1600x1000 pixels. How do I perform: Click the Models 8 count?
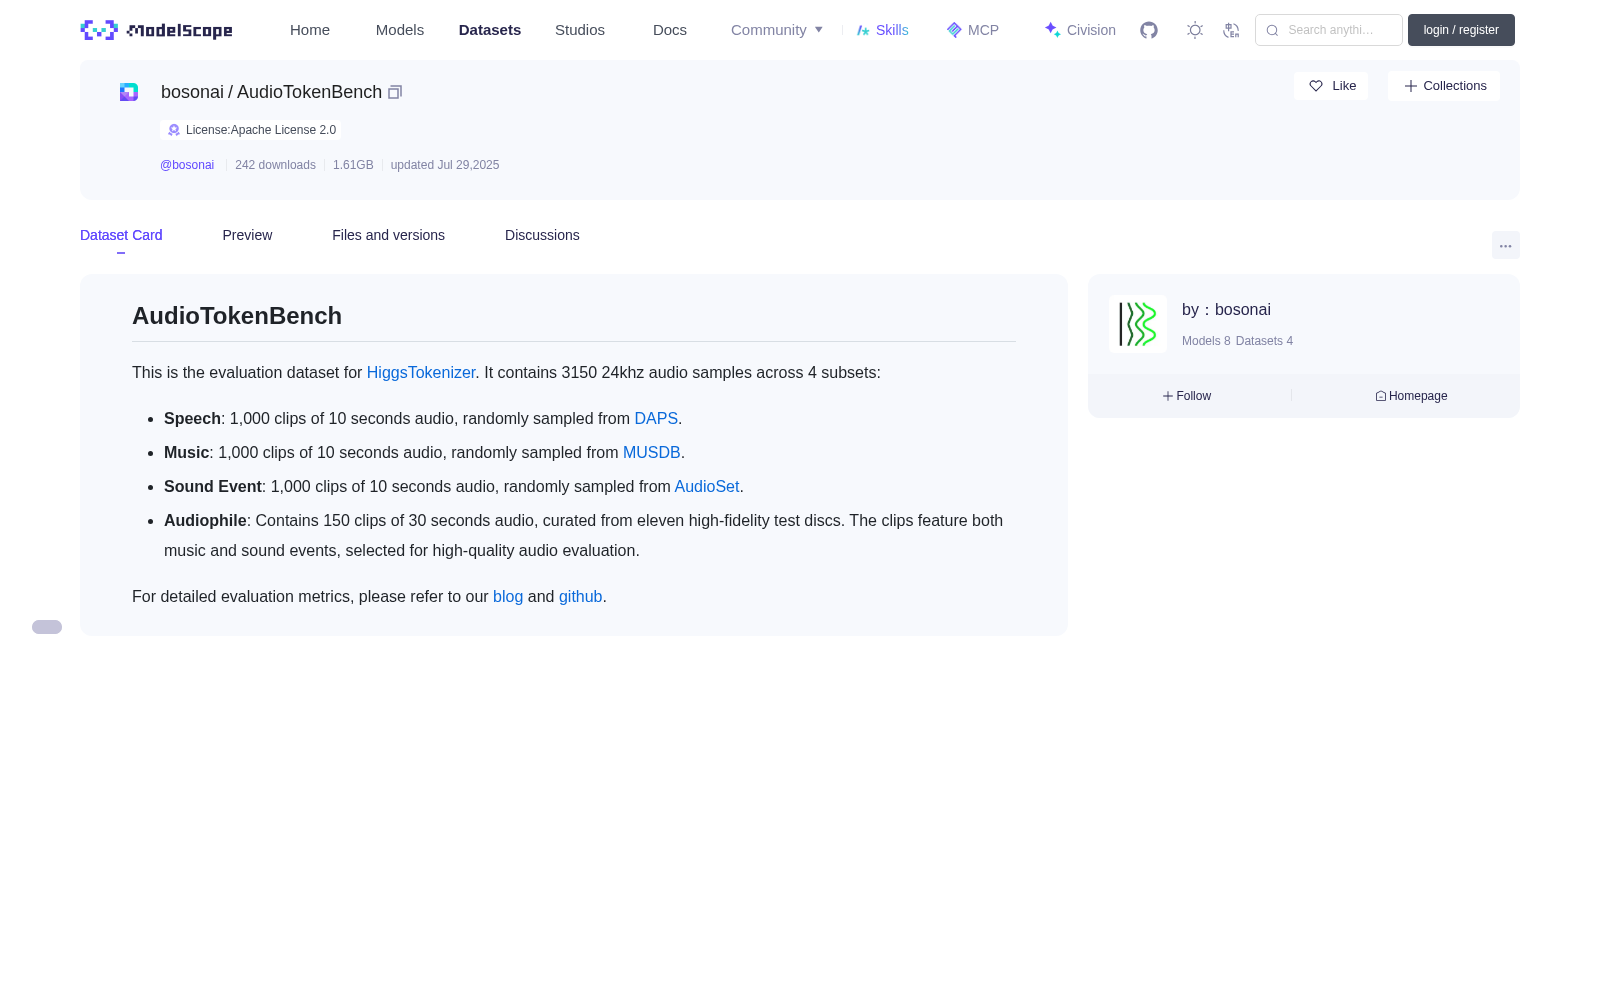tap(1206, 341)
